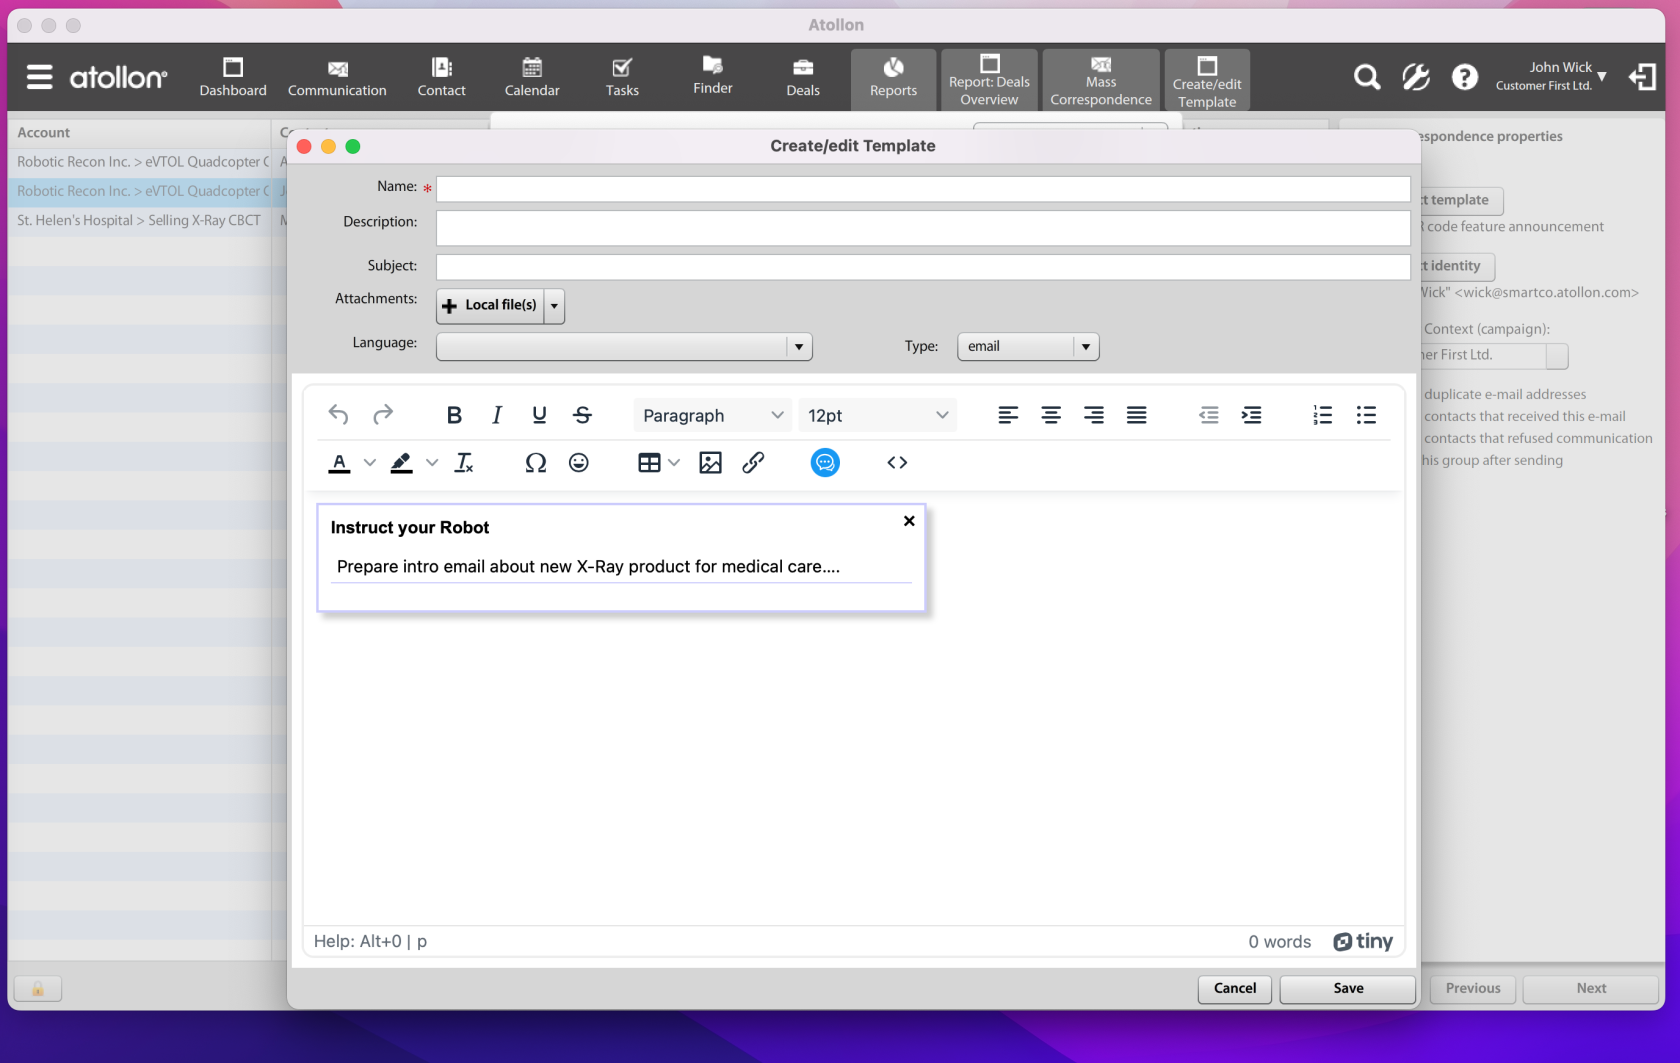Open the hamburger main menu
1680x1063 pixels.
pyautogui.click(x=40, y=77)
